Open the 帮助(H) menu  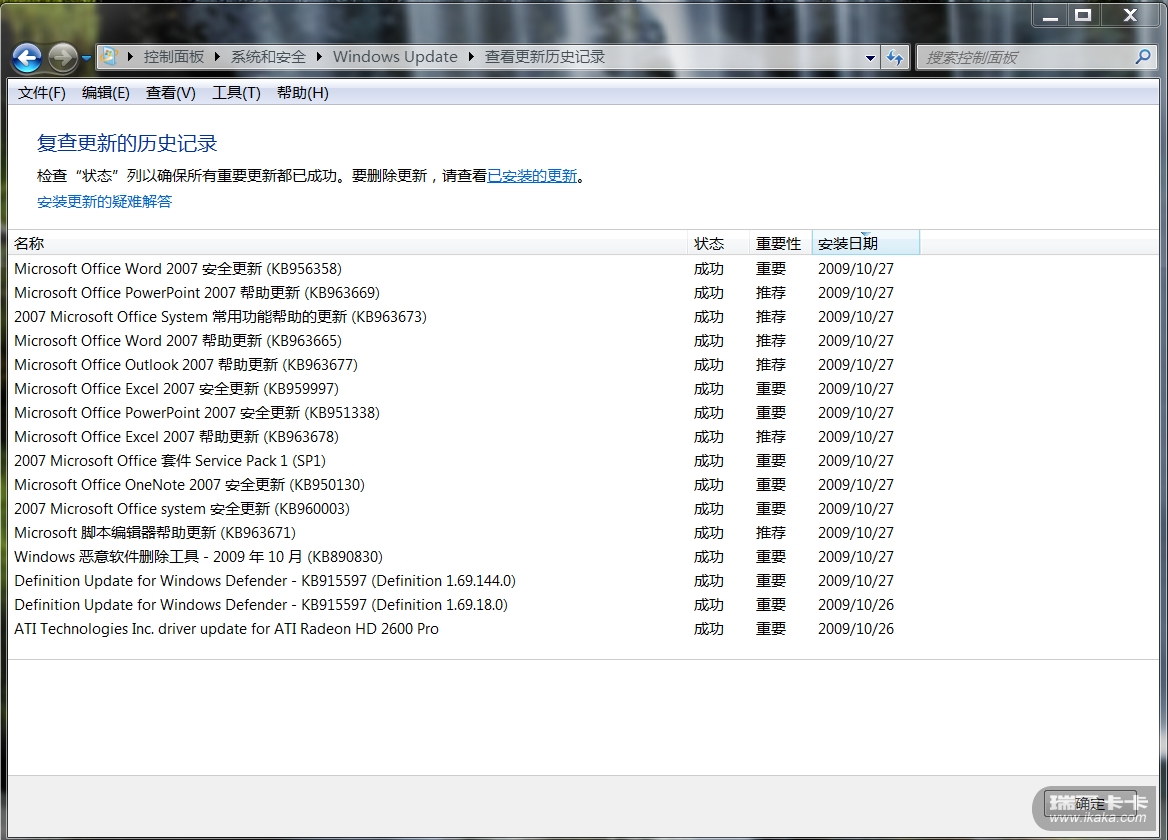pos(302,93)
